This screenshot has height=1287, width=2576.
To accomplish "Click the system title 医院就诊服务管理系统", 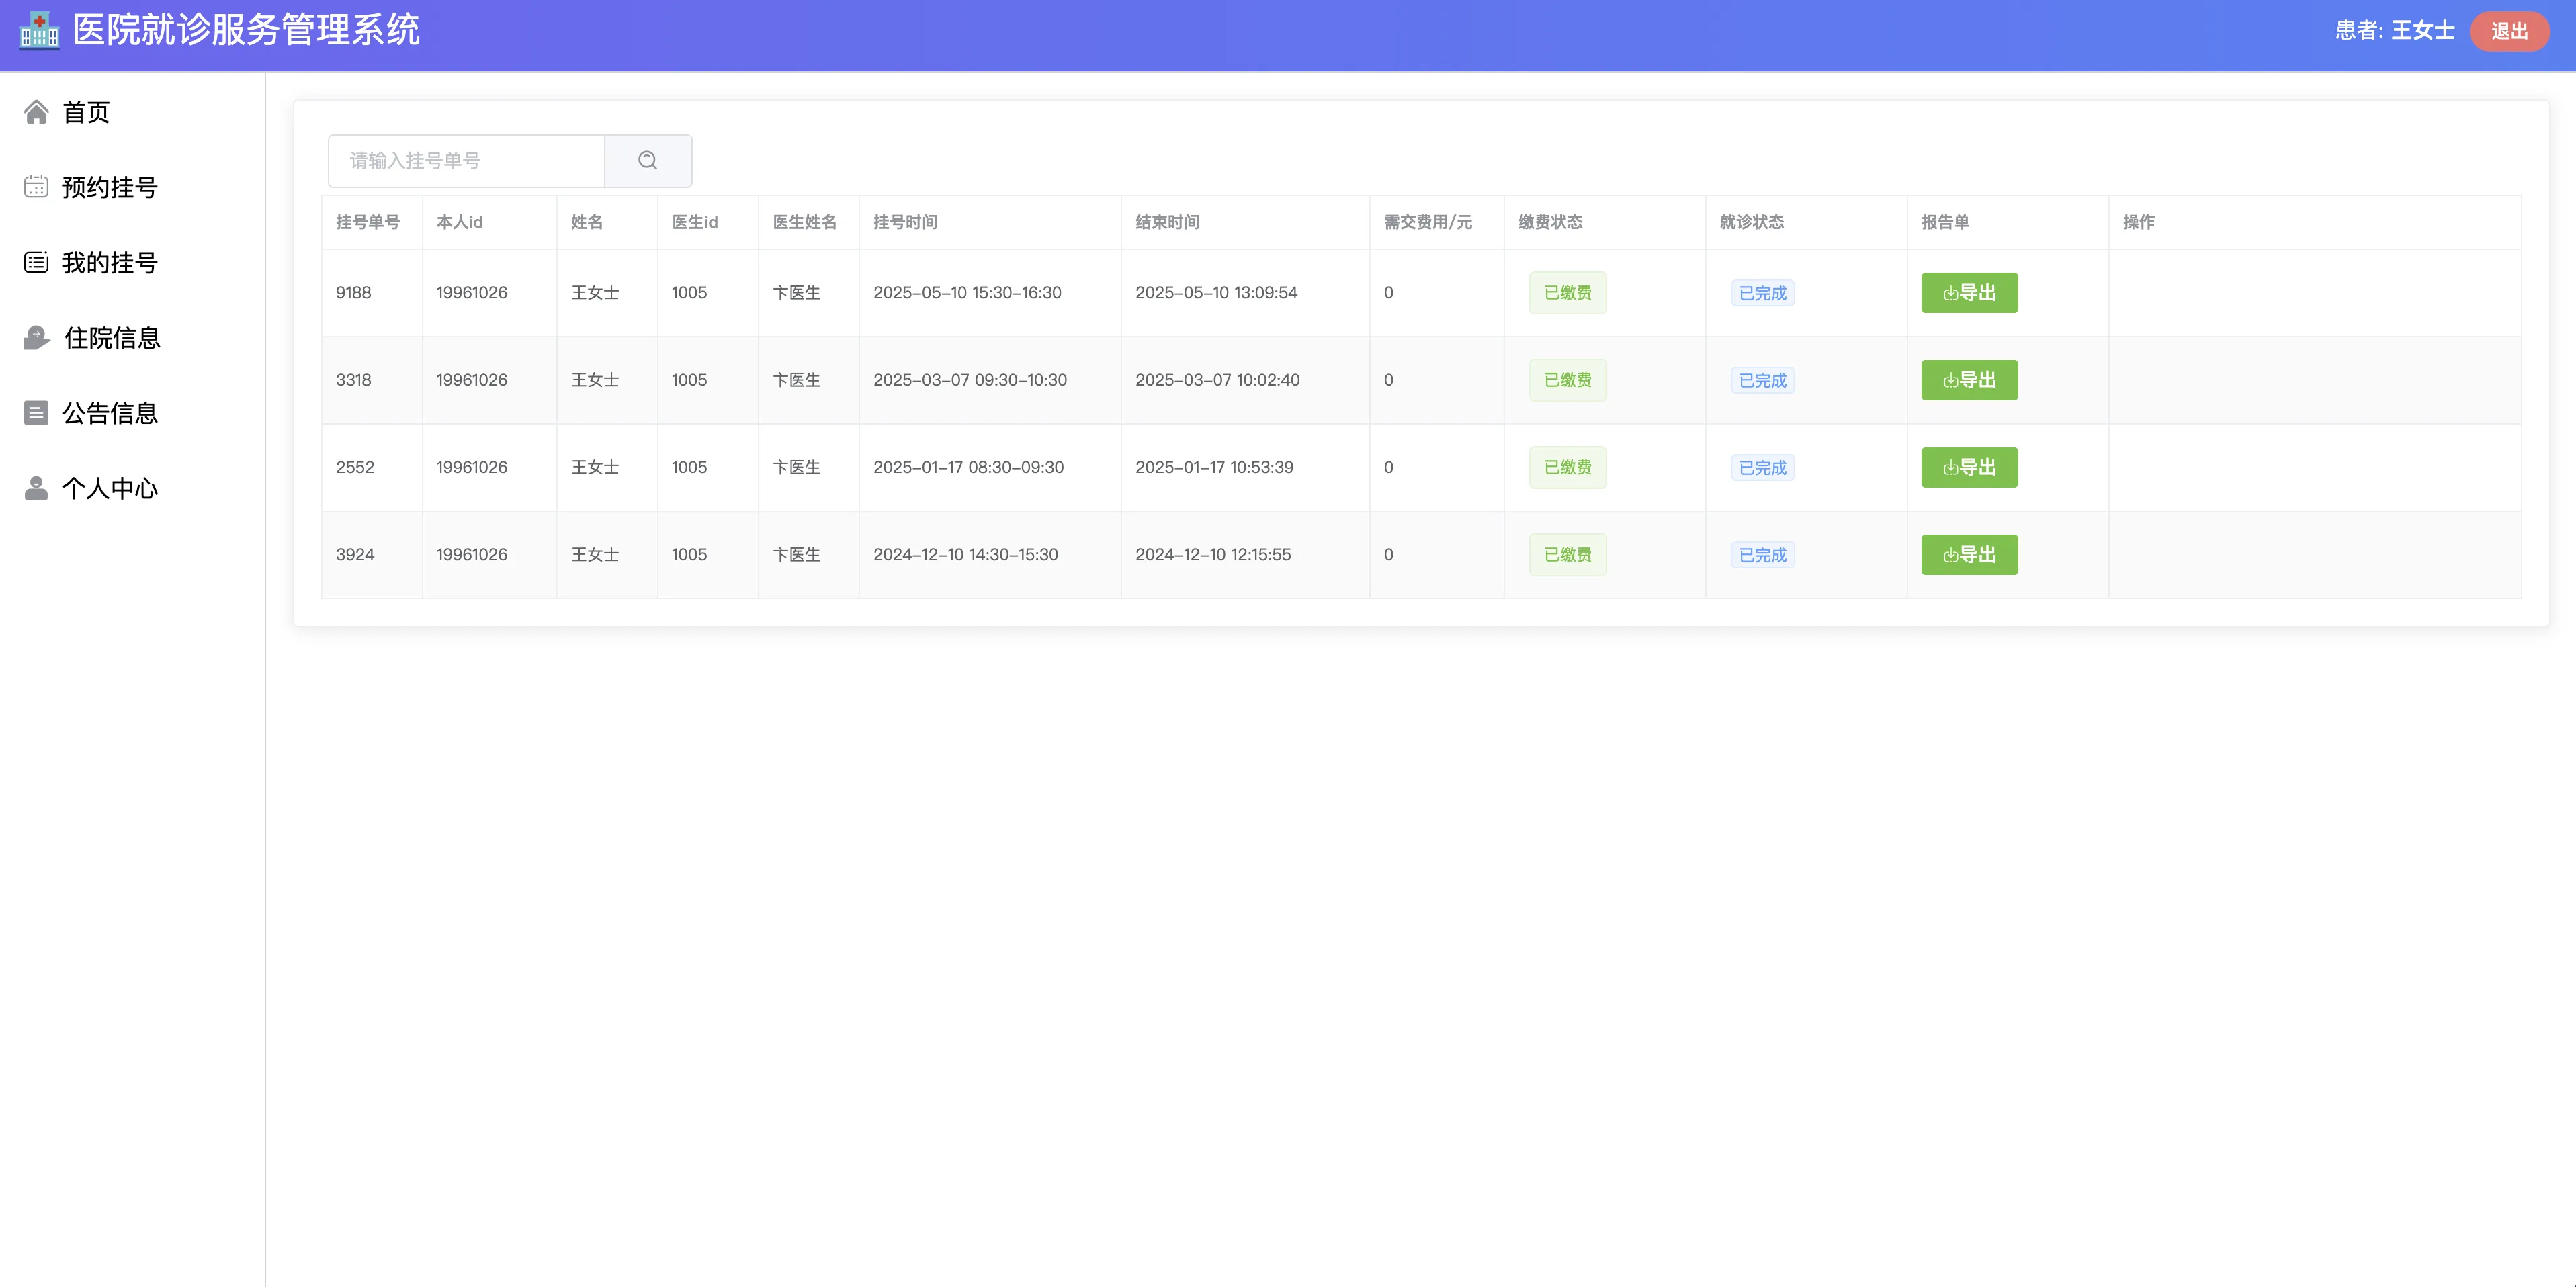I will pos(246,30).
